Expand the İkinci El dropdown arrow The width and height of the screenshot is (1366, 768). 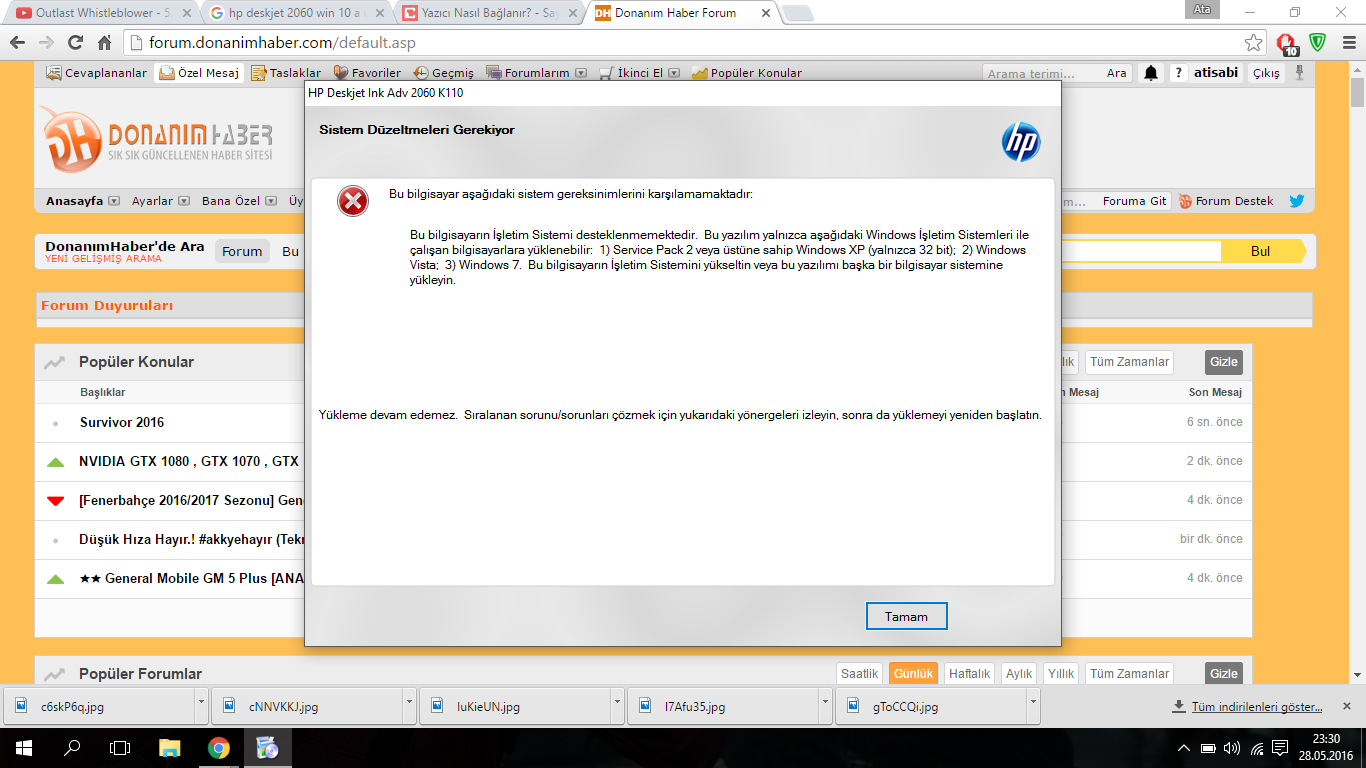pyautogui.click(x=674, y=73)
